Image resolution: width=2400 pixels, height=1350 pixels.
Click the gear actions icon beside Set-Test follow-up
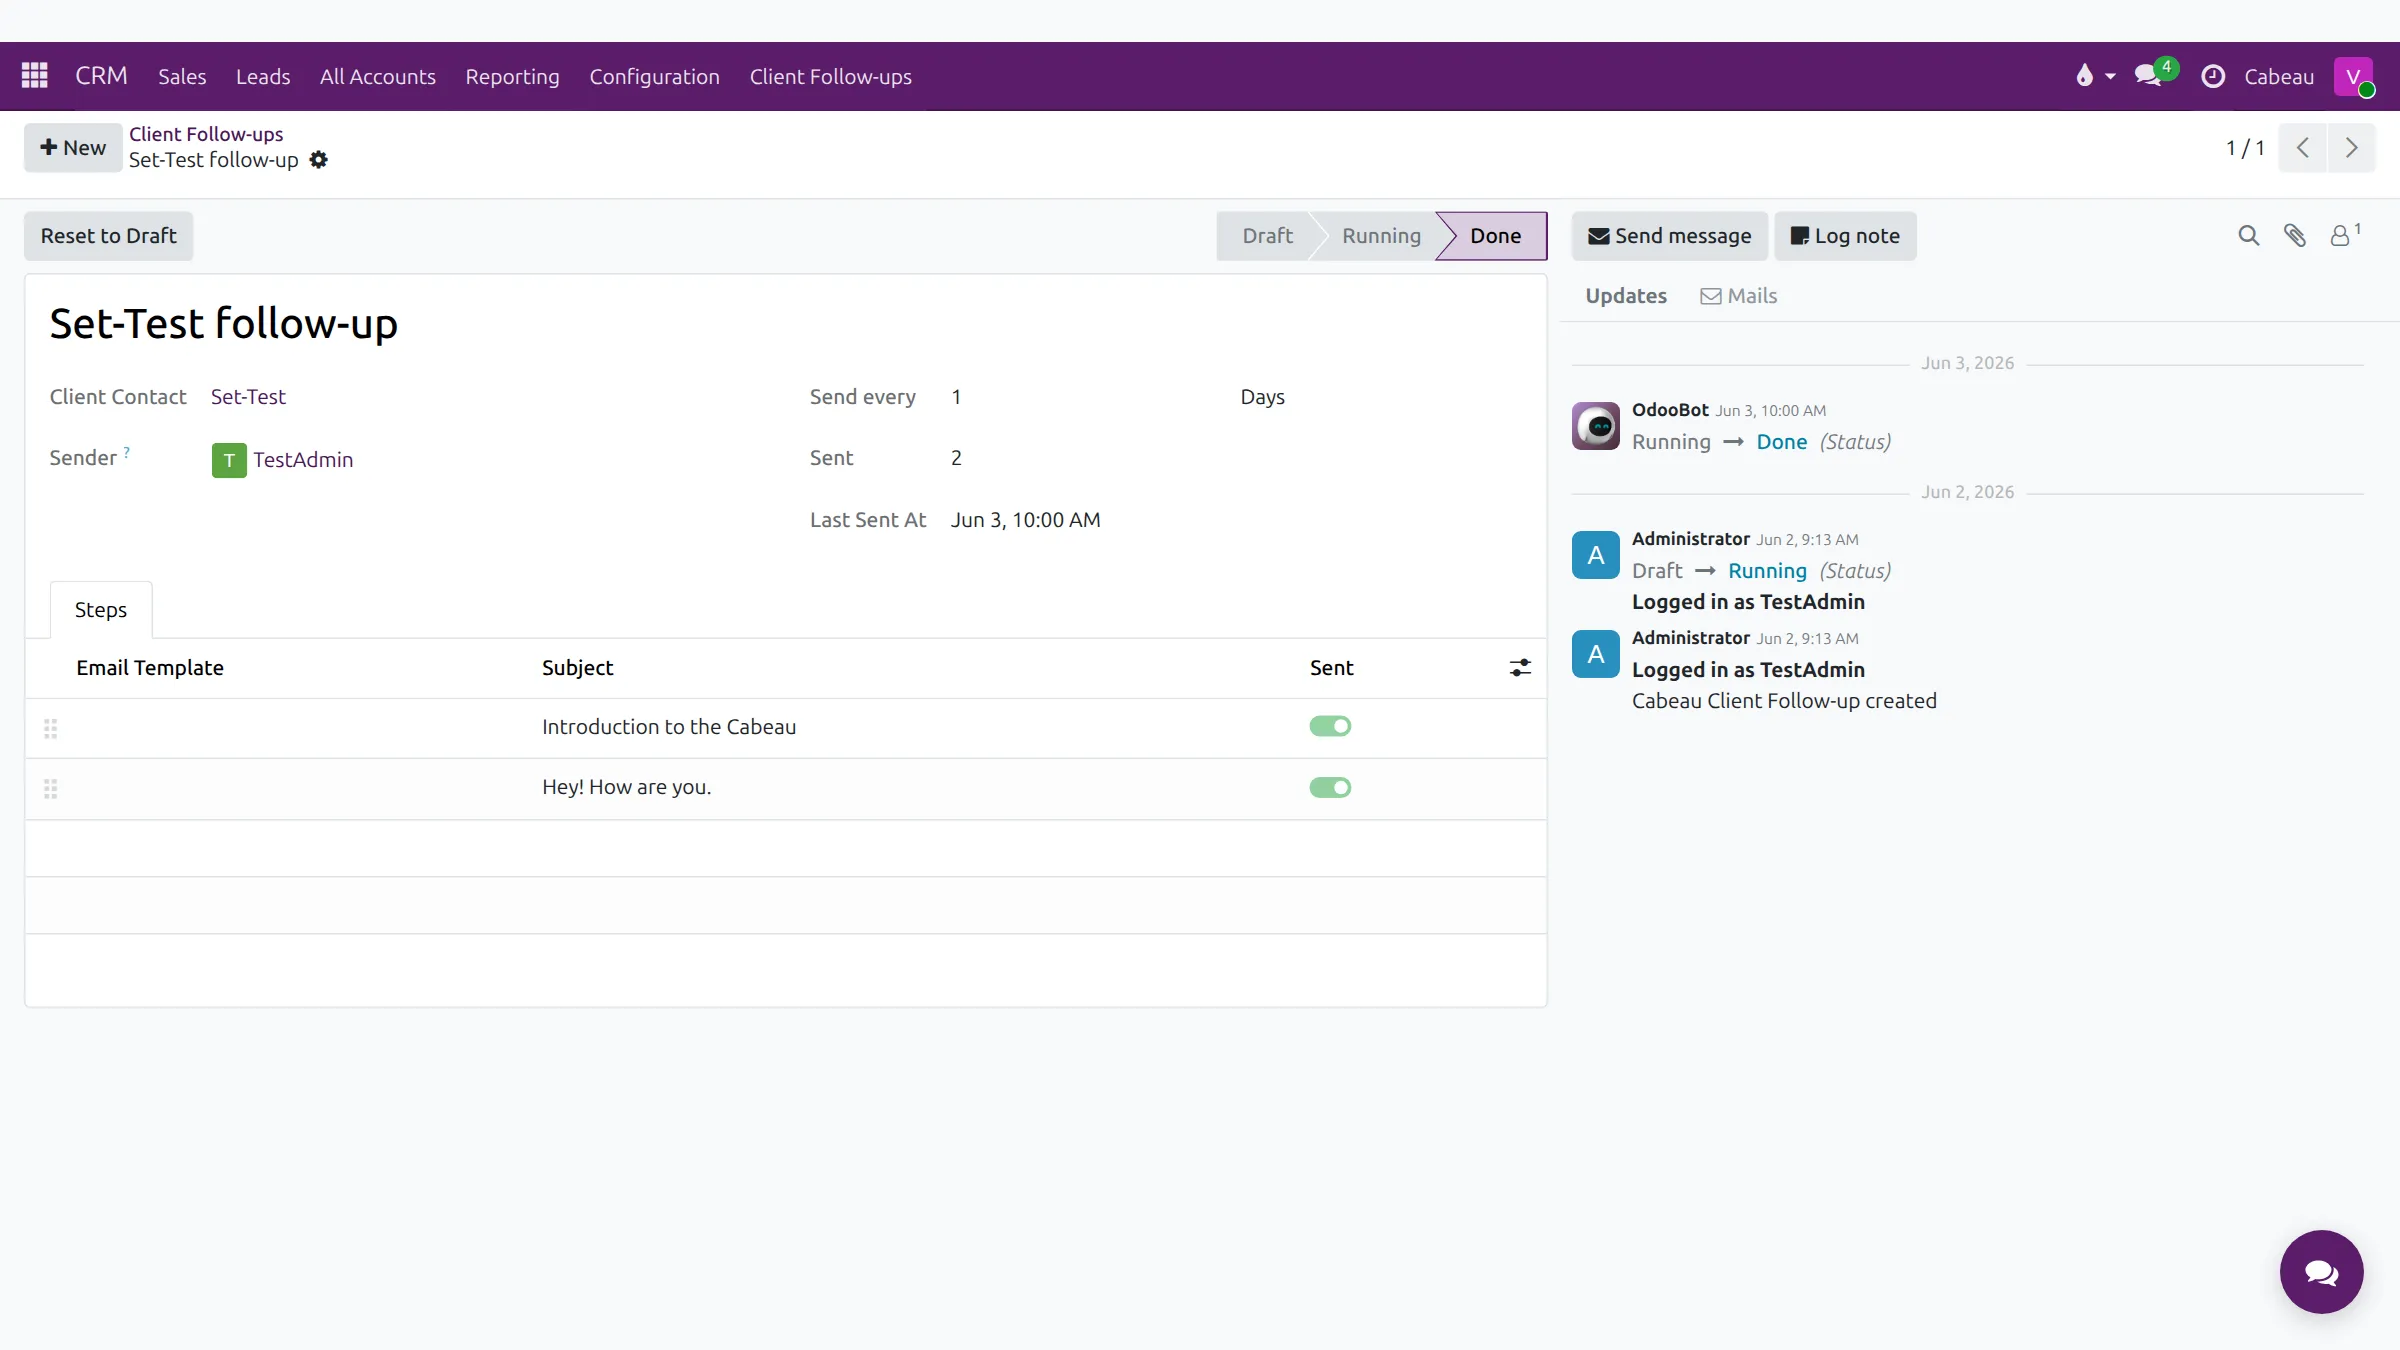[x=319, y=160]
